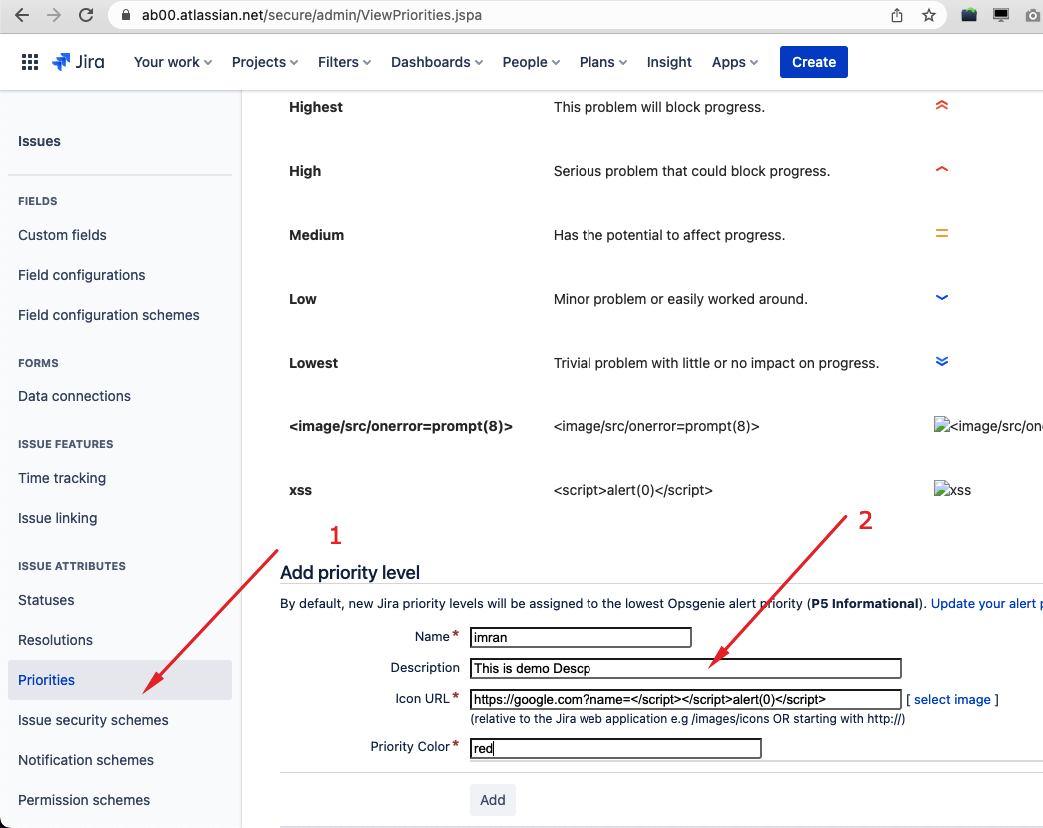Open the Projects dropdown menu
This screenshot has height=828, width=1043.
point(265,62)
